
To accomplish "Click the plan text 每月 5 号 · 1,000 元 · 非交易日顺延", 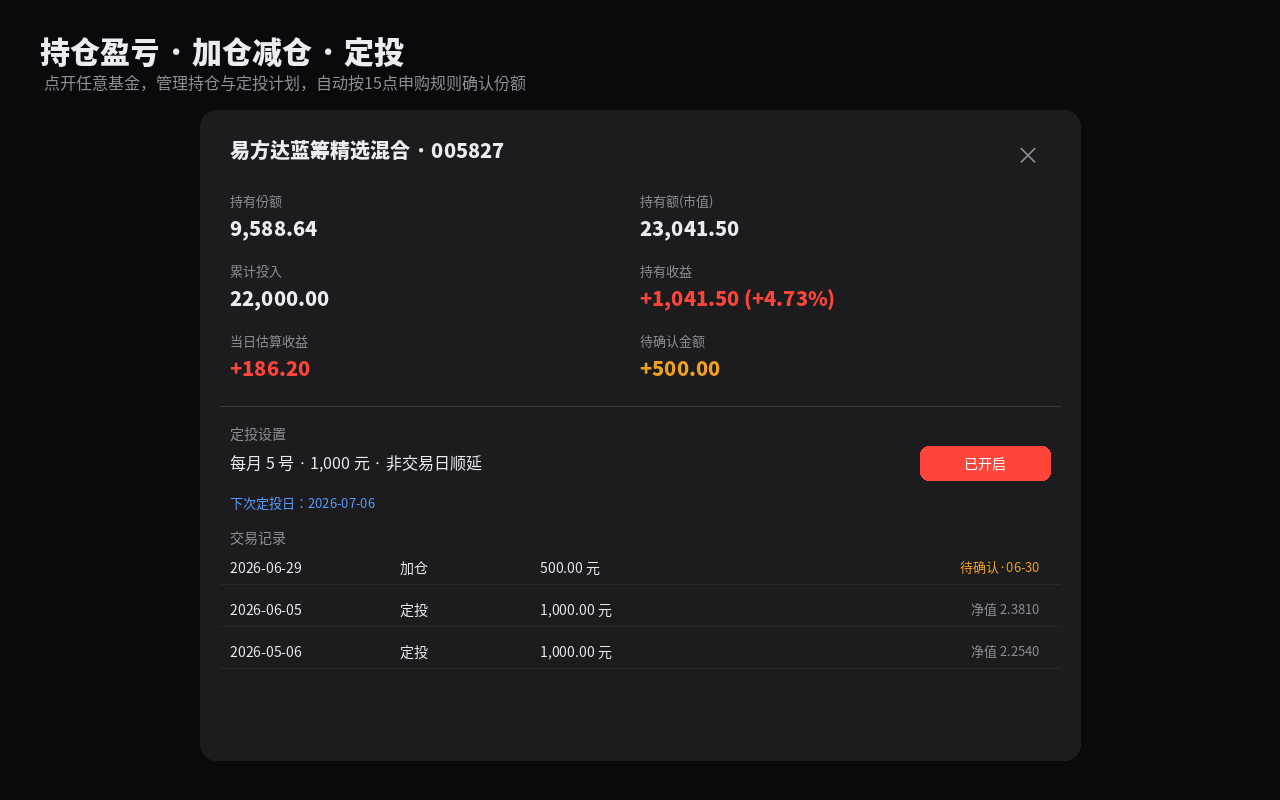I will [356, 464].
